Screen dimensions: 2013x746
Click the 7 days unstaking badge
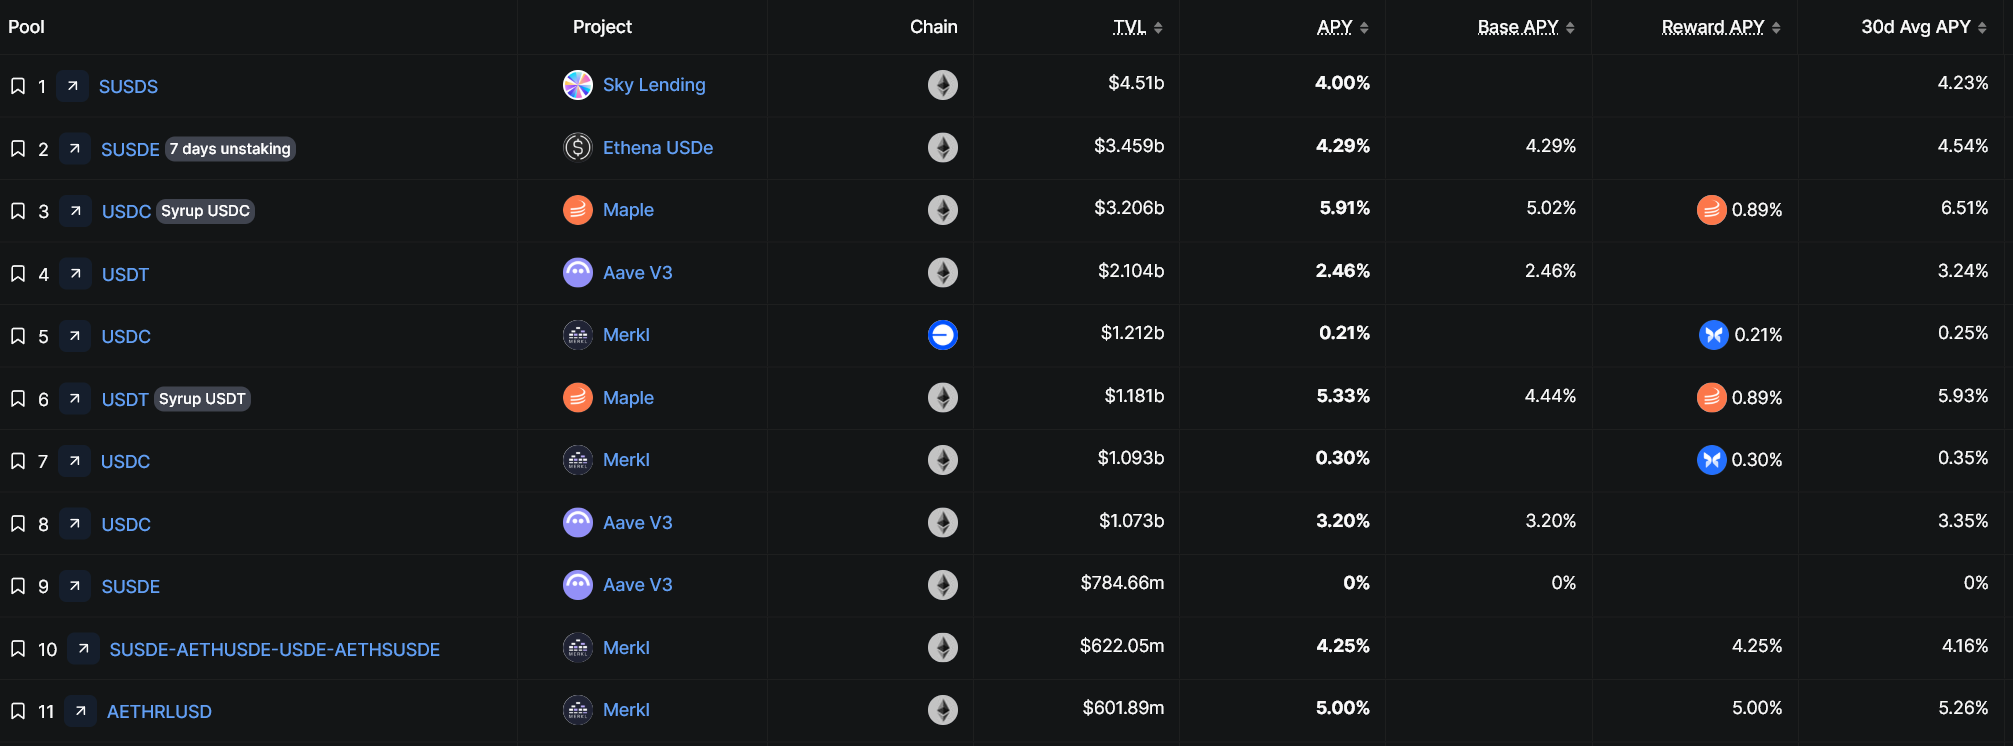coord(230,148)
